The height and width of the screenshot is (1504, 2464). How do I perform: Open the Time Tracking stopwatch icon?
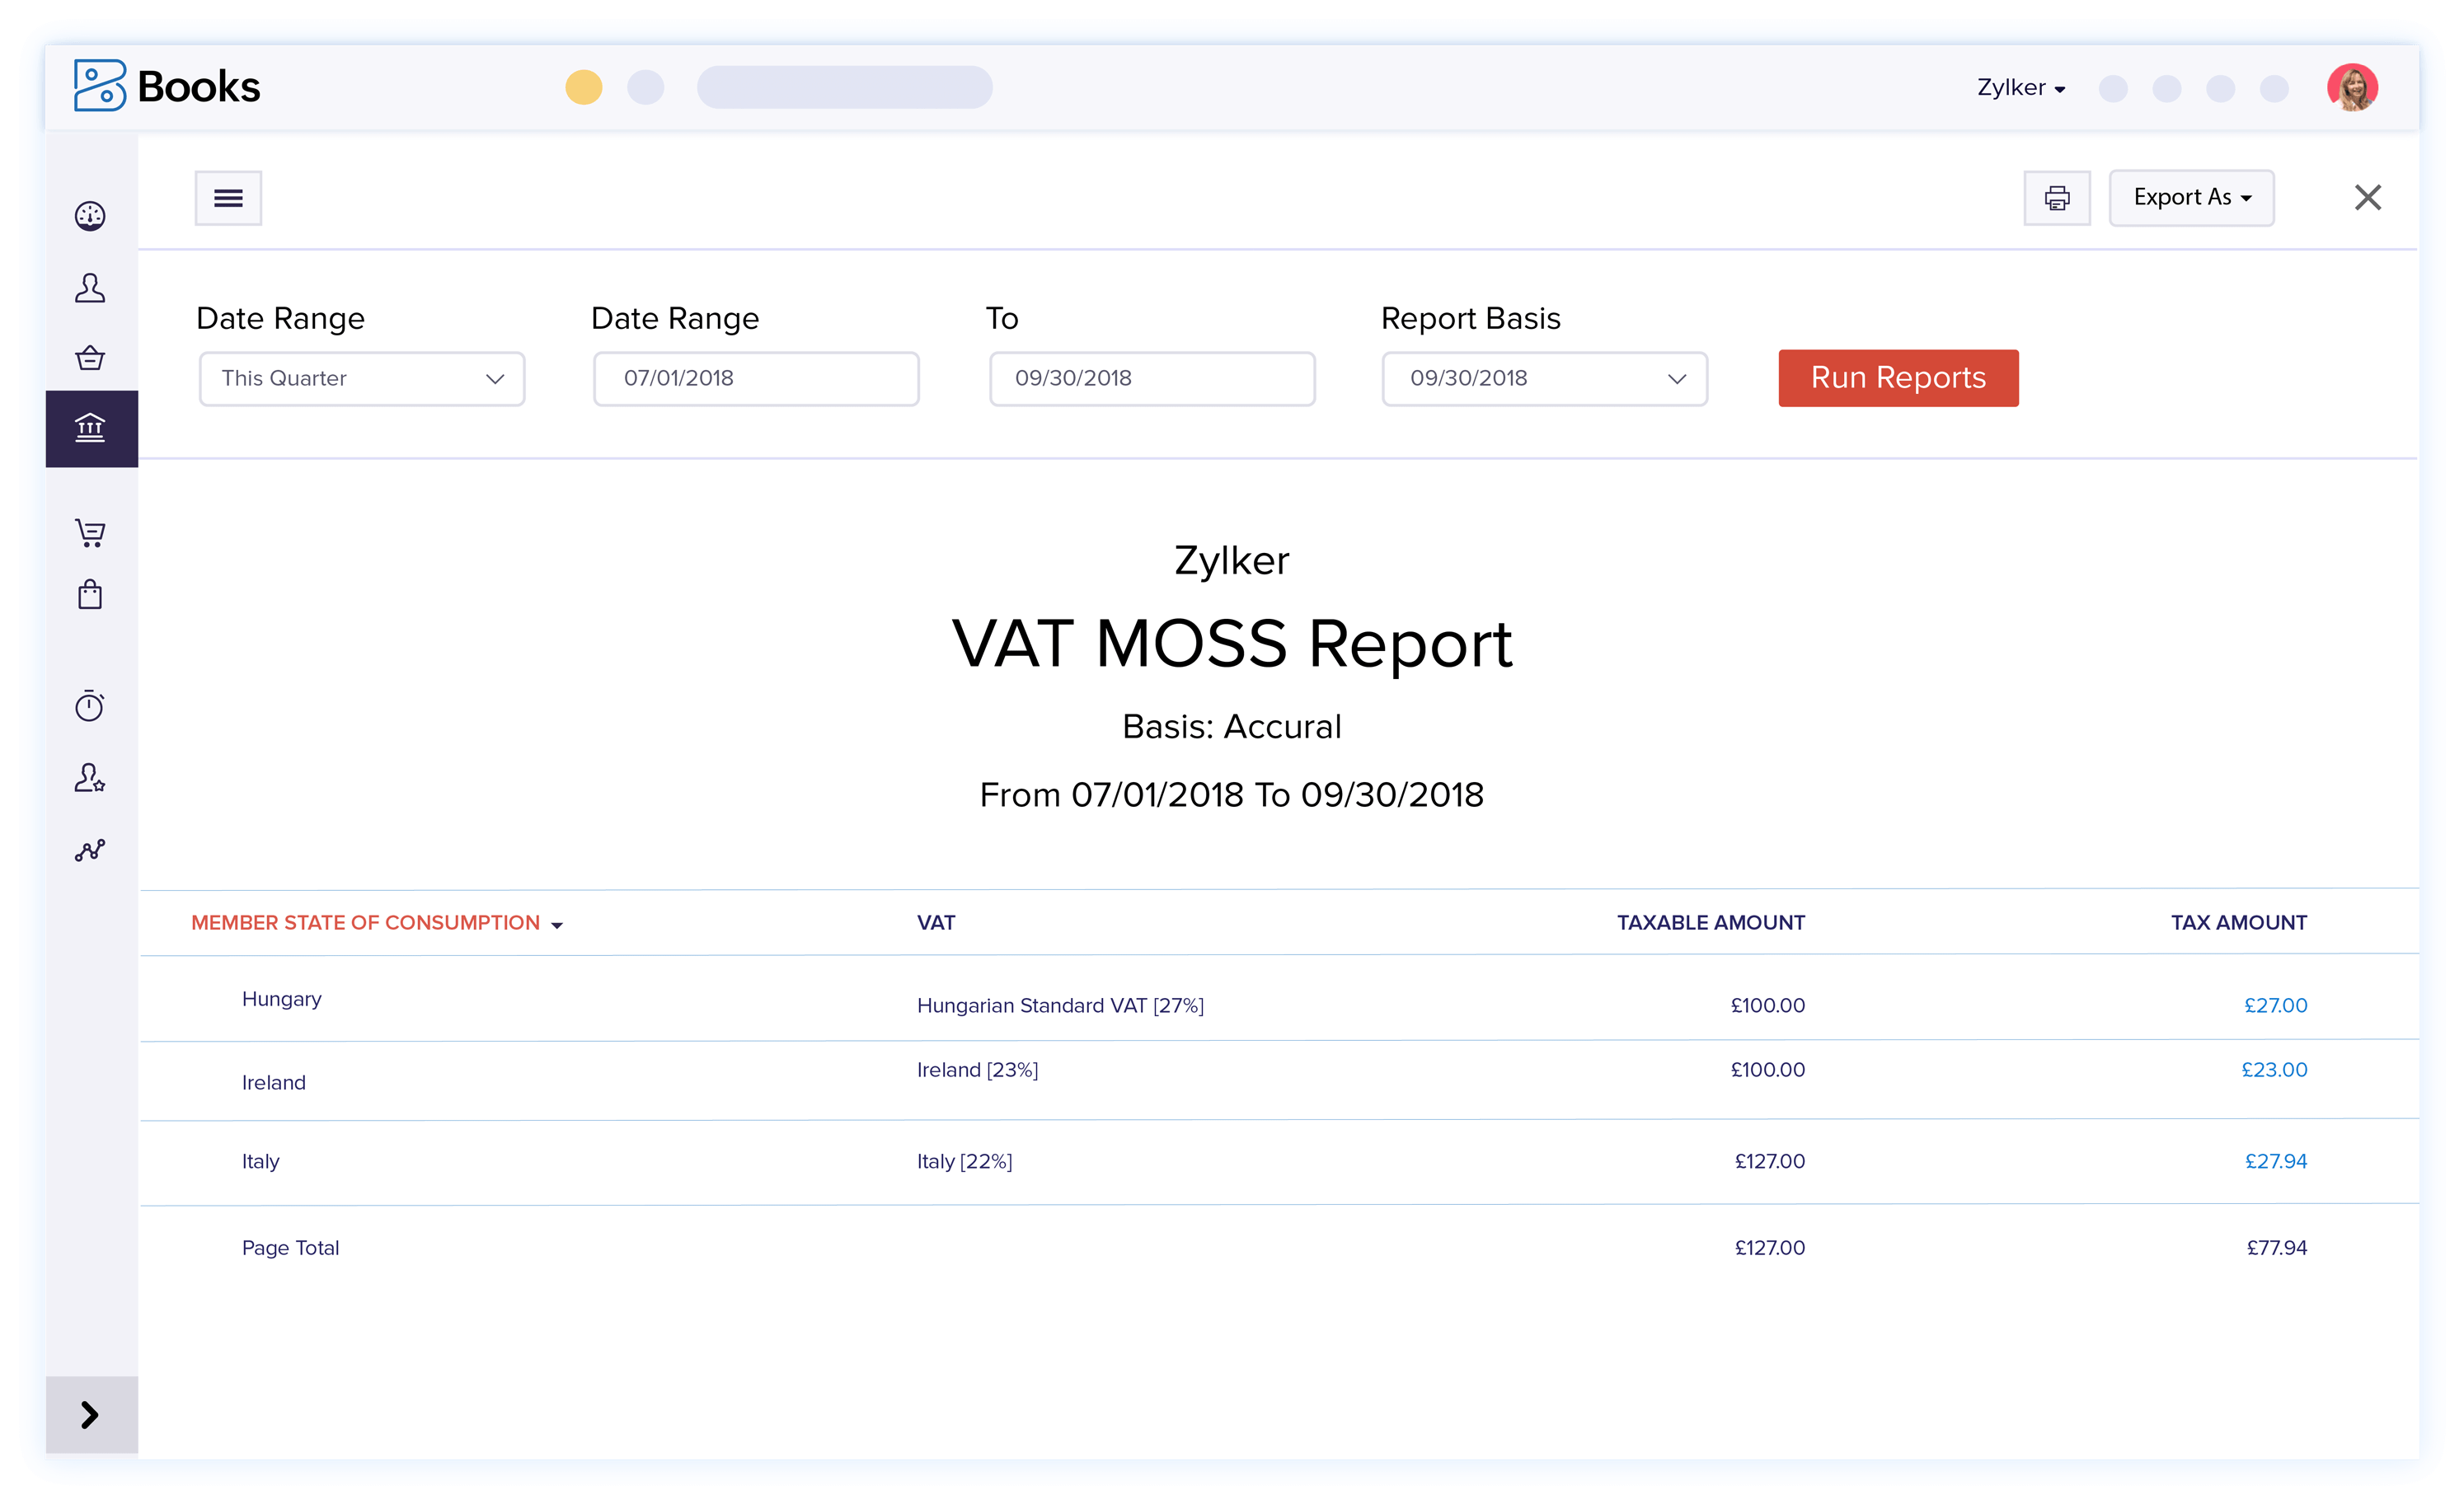click(x=90, y=706)
